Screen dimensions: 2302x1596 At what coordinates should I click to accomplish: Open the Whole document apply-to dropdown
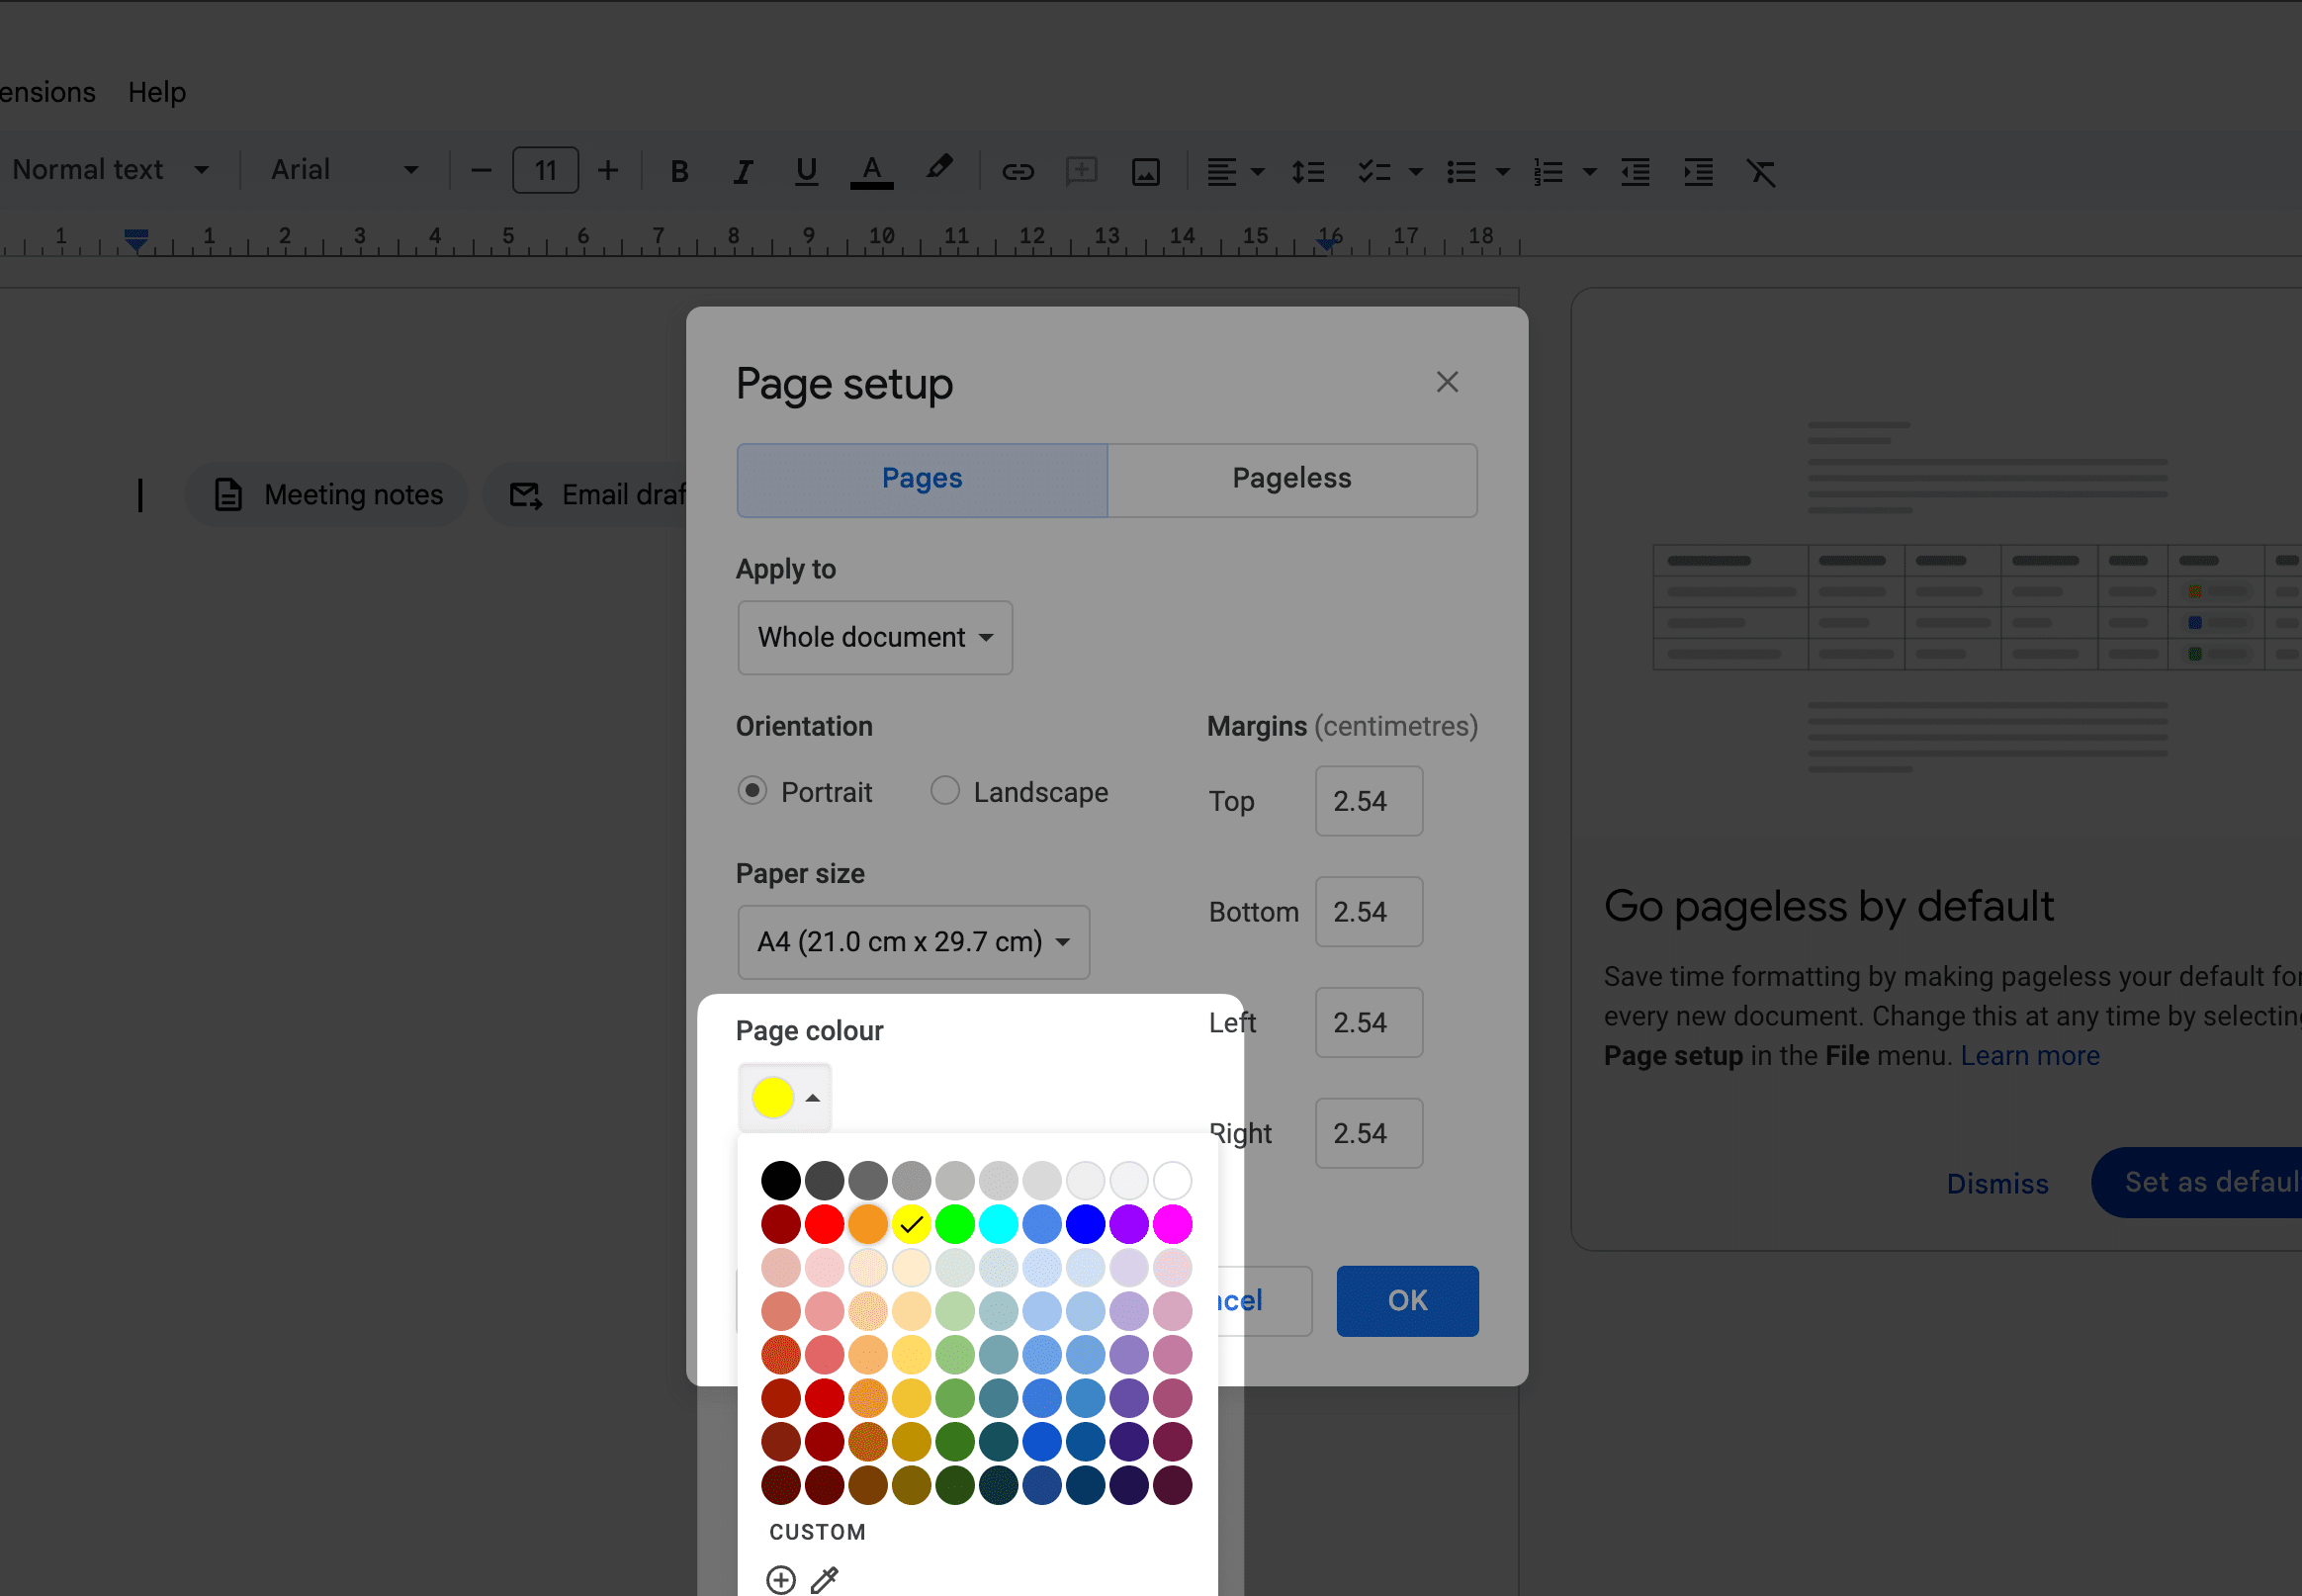pos(875,637)
